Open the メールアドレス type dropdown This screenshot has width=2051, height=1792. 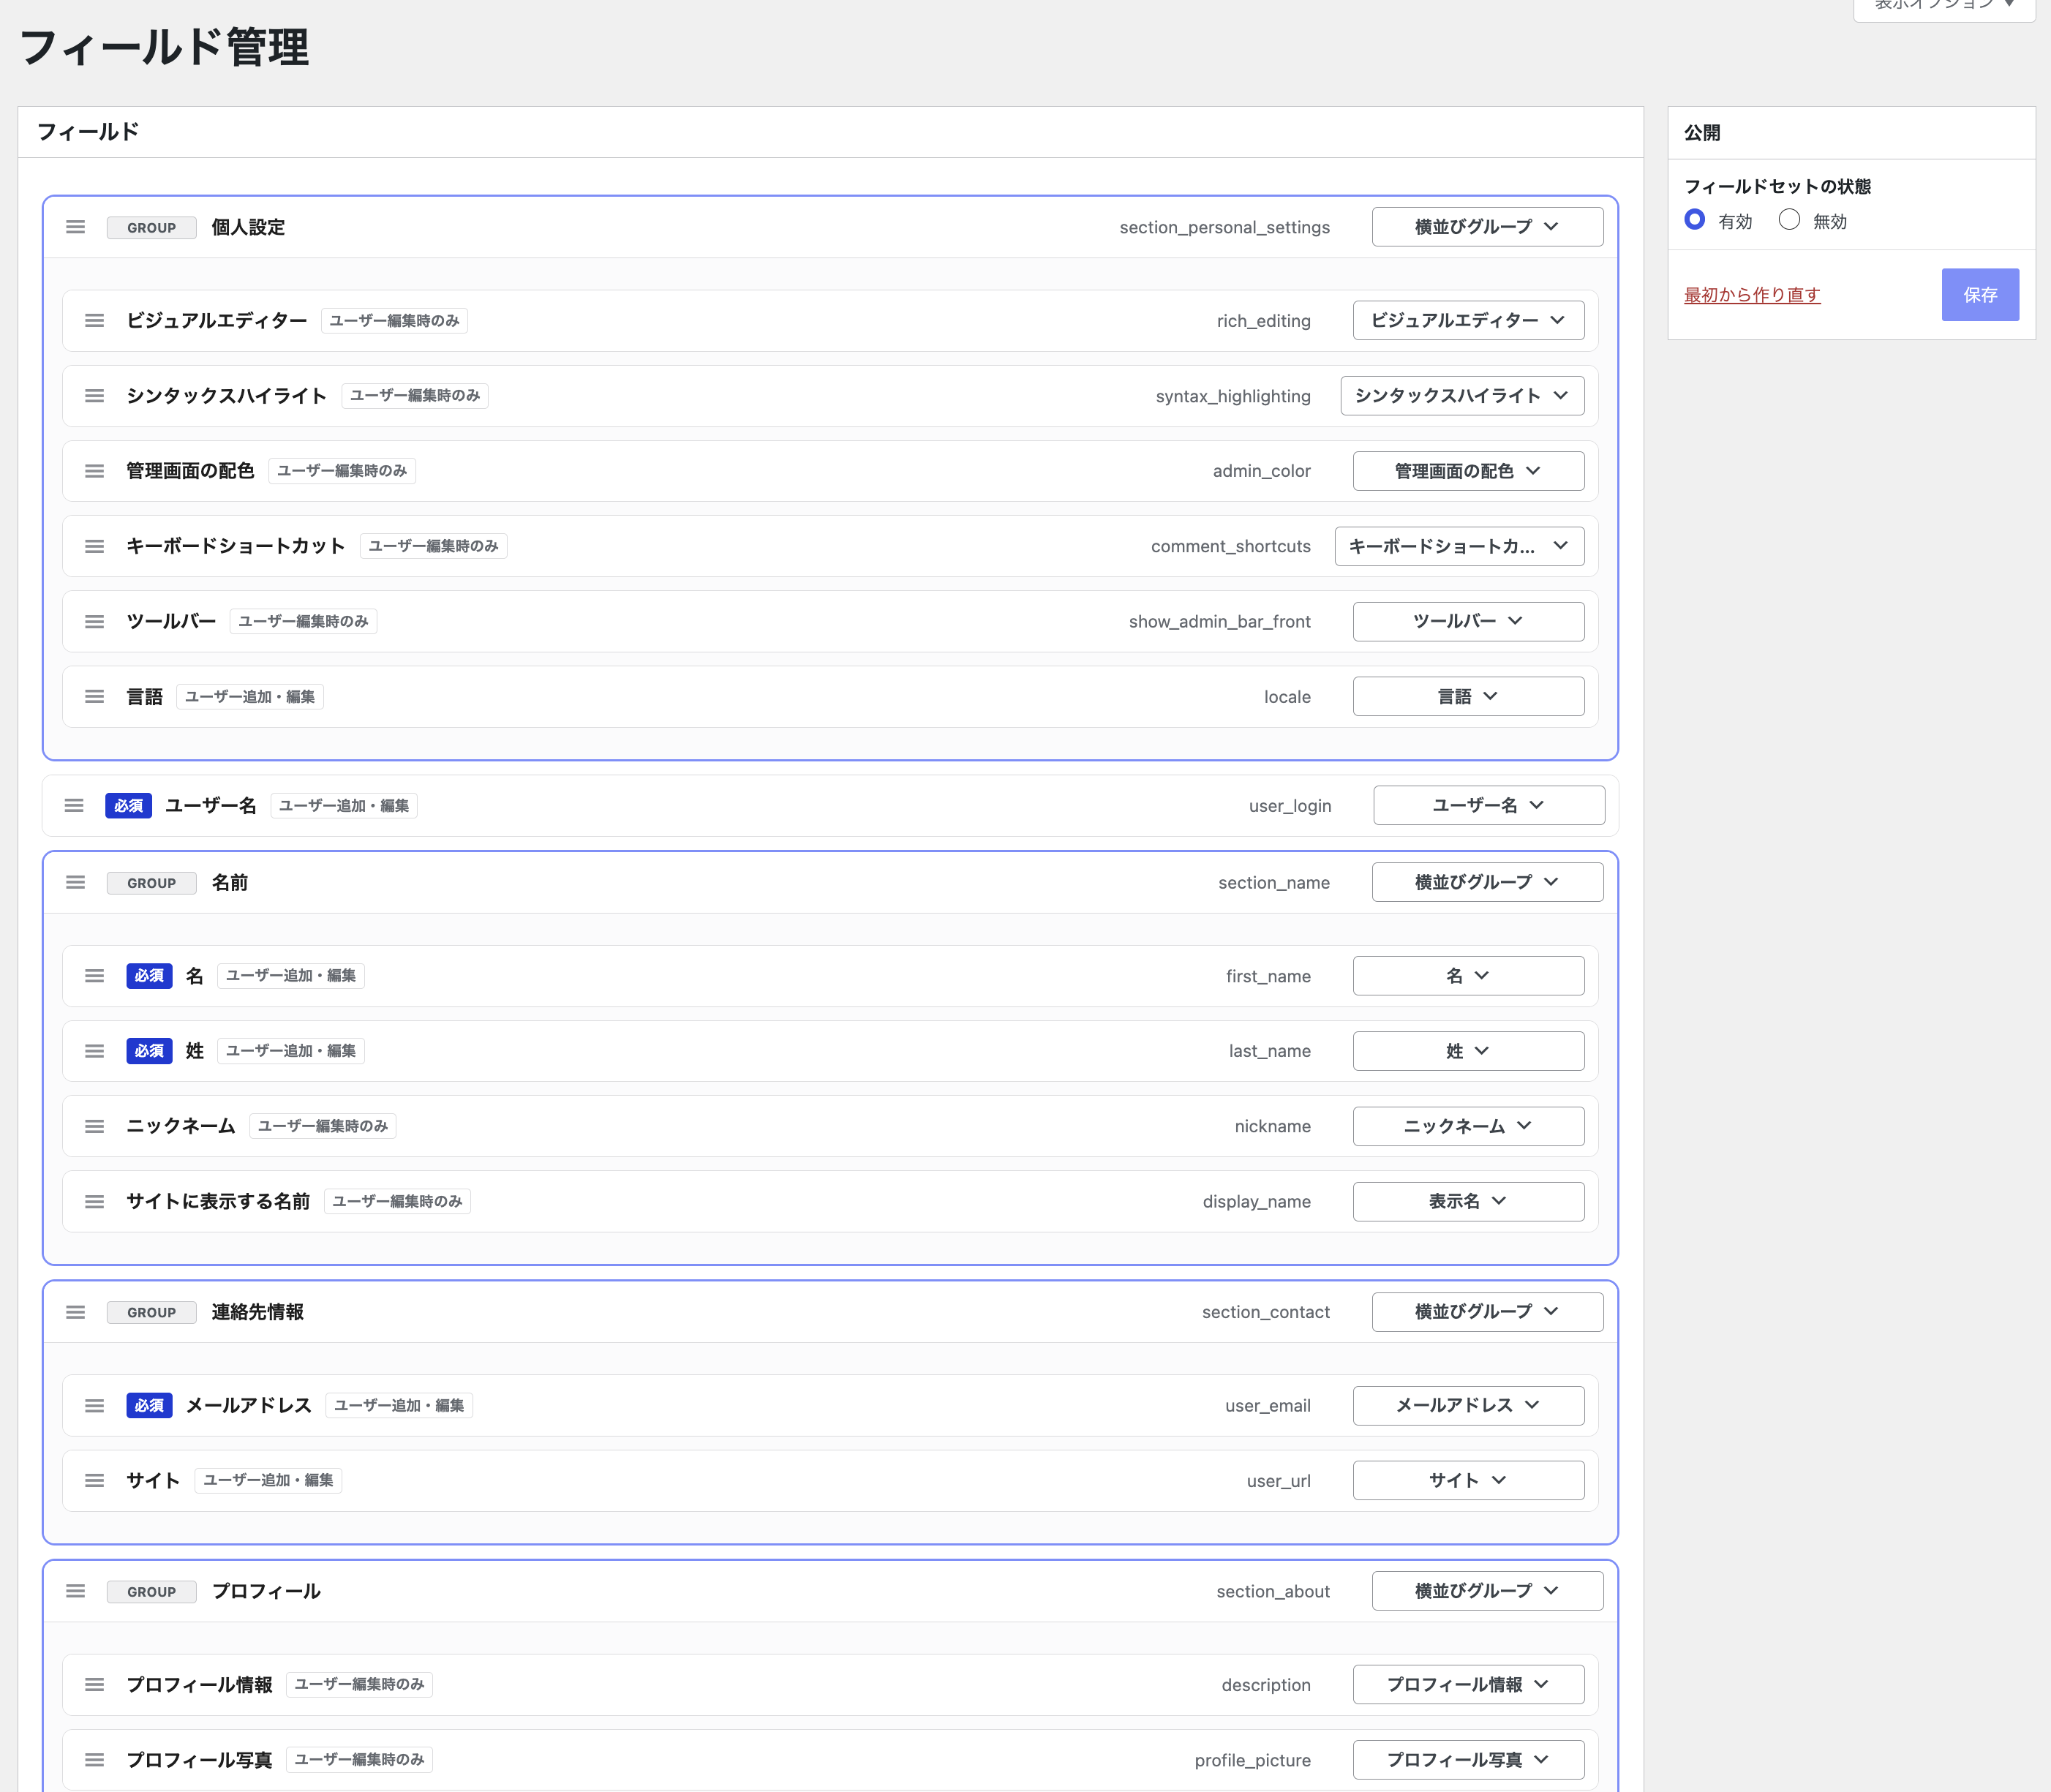1468,1405
